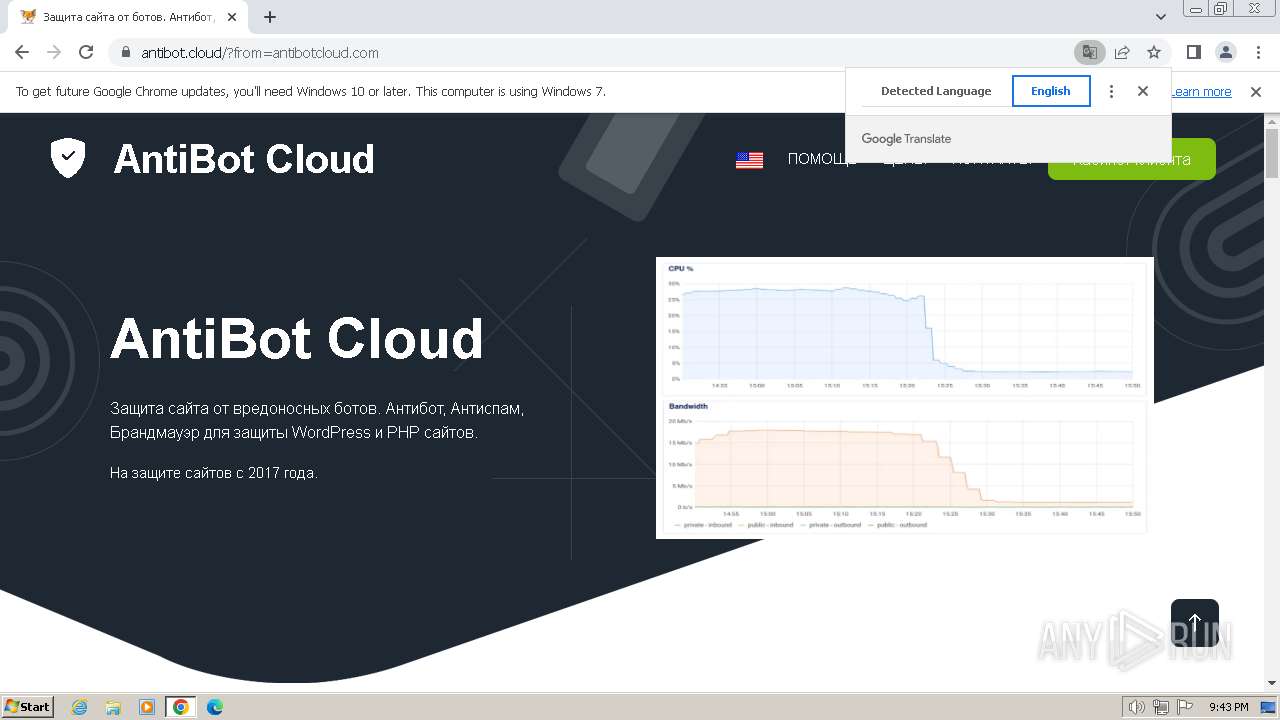View site security lock info
Screen dimensions: 1280x720
coord(126,52)
